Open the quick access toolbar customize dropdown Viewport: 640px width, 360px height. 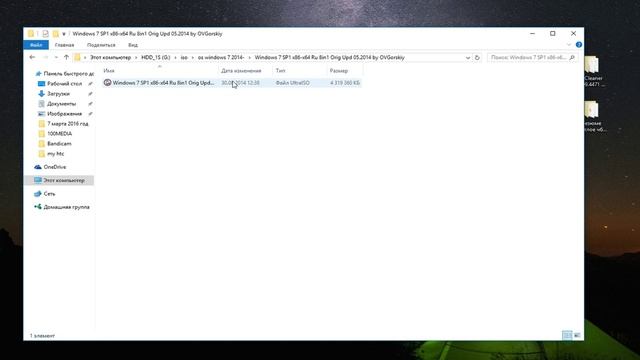click(x=64, y=34)
